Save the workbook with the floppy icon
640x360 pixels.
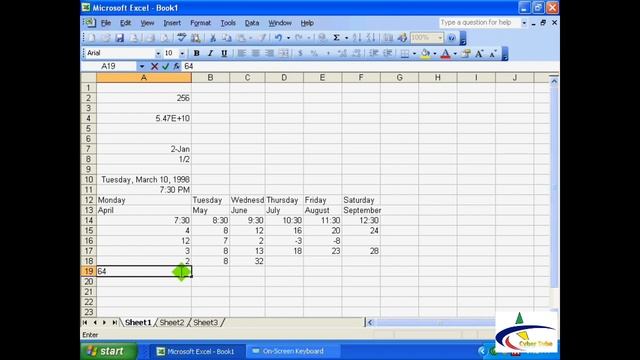(x=119, y=38)
